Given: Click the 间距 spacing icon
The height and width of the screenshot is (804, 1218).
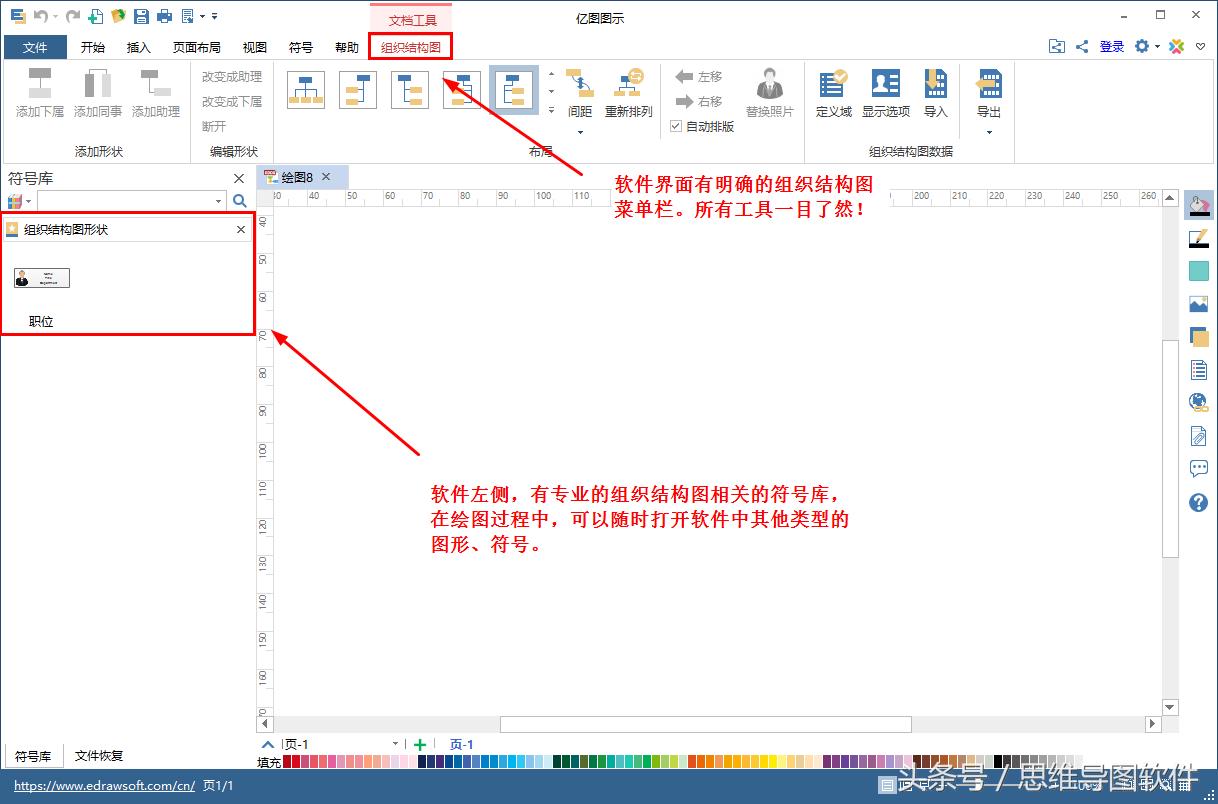Looking at the screenshot, I should tap(580, 83).
